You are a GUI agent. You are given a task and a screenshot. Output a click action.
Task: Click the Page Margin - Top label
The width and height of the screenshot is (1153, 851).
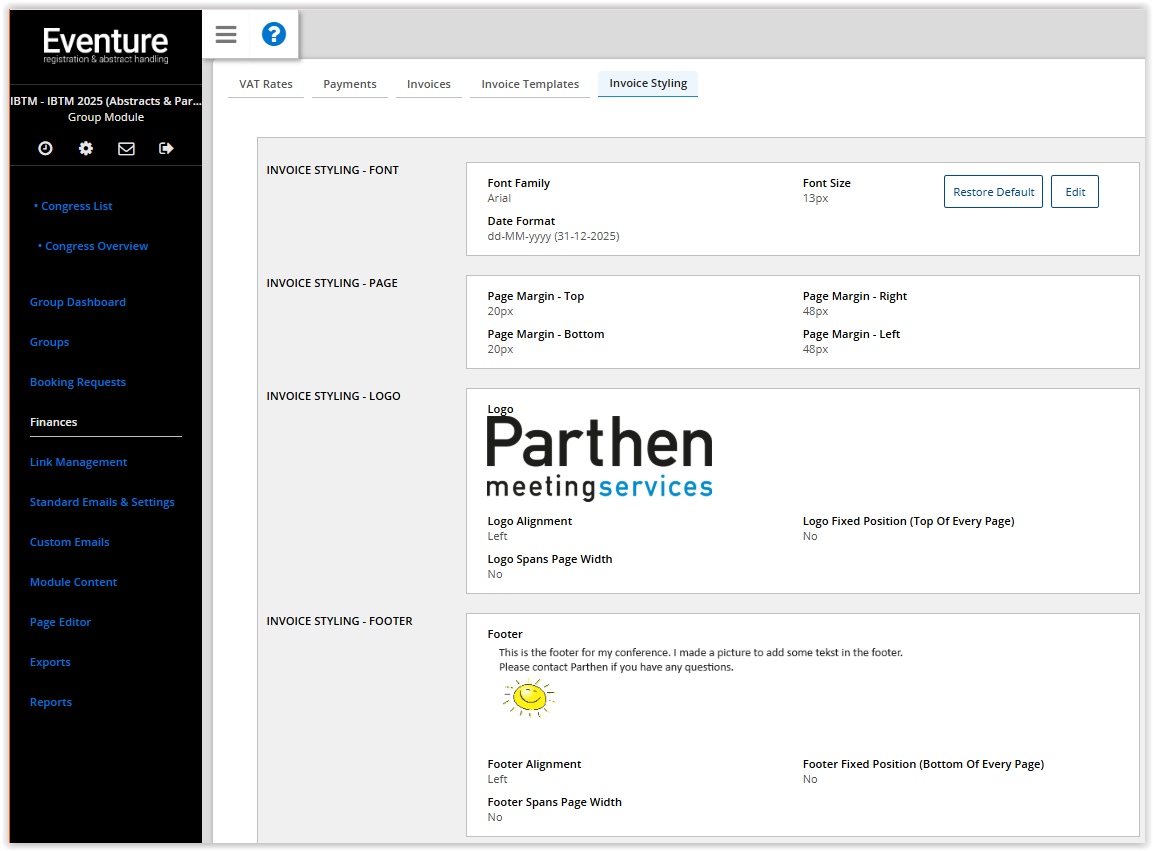(535, 296)
